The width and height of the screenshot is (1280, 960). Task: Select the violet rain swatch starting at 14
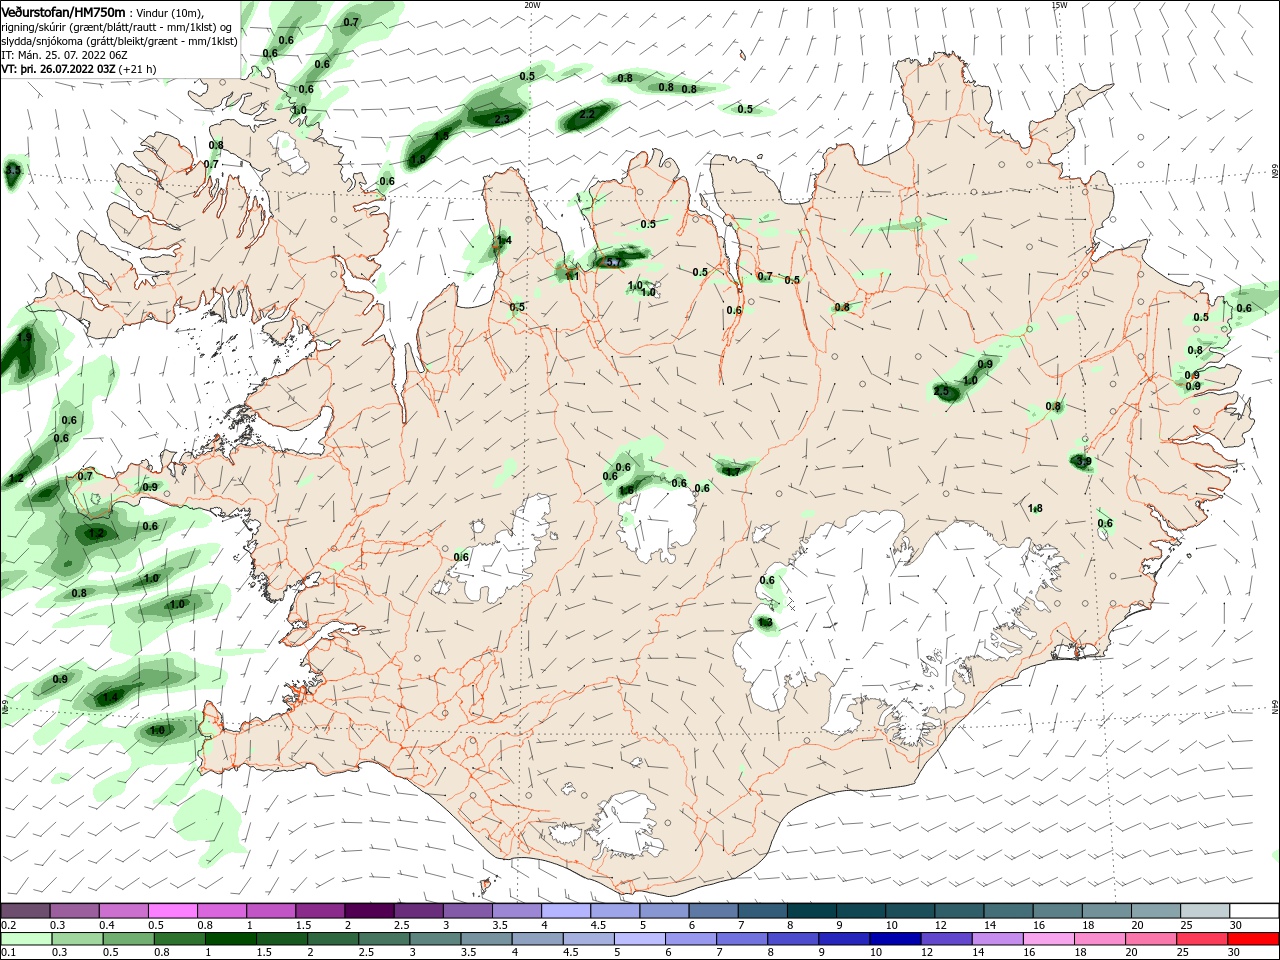[x=997, y=939]
